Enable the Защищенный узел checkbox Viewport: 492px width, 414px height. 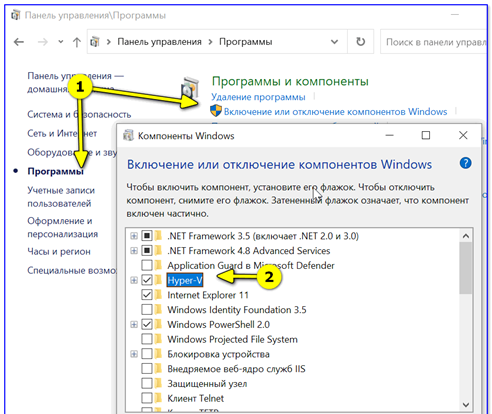(x=147, y=383)
